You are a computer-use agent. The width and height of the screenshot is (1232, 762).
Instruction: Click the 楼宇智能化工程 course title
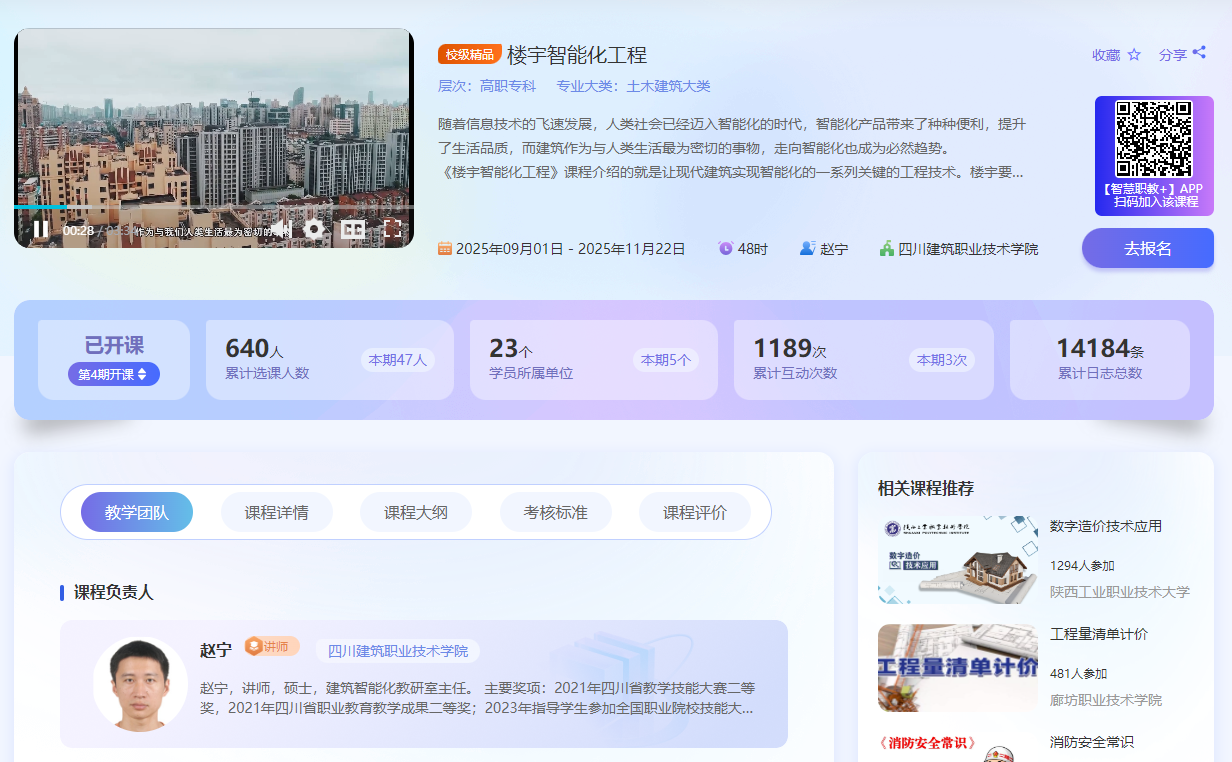point(577,55)
